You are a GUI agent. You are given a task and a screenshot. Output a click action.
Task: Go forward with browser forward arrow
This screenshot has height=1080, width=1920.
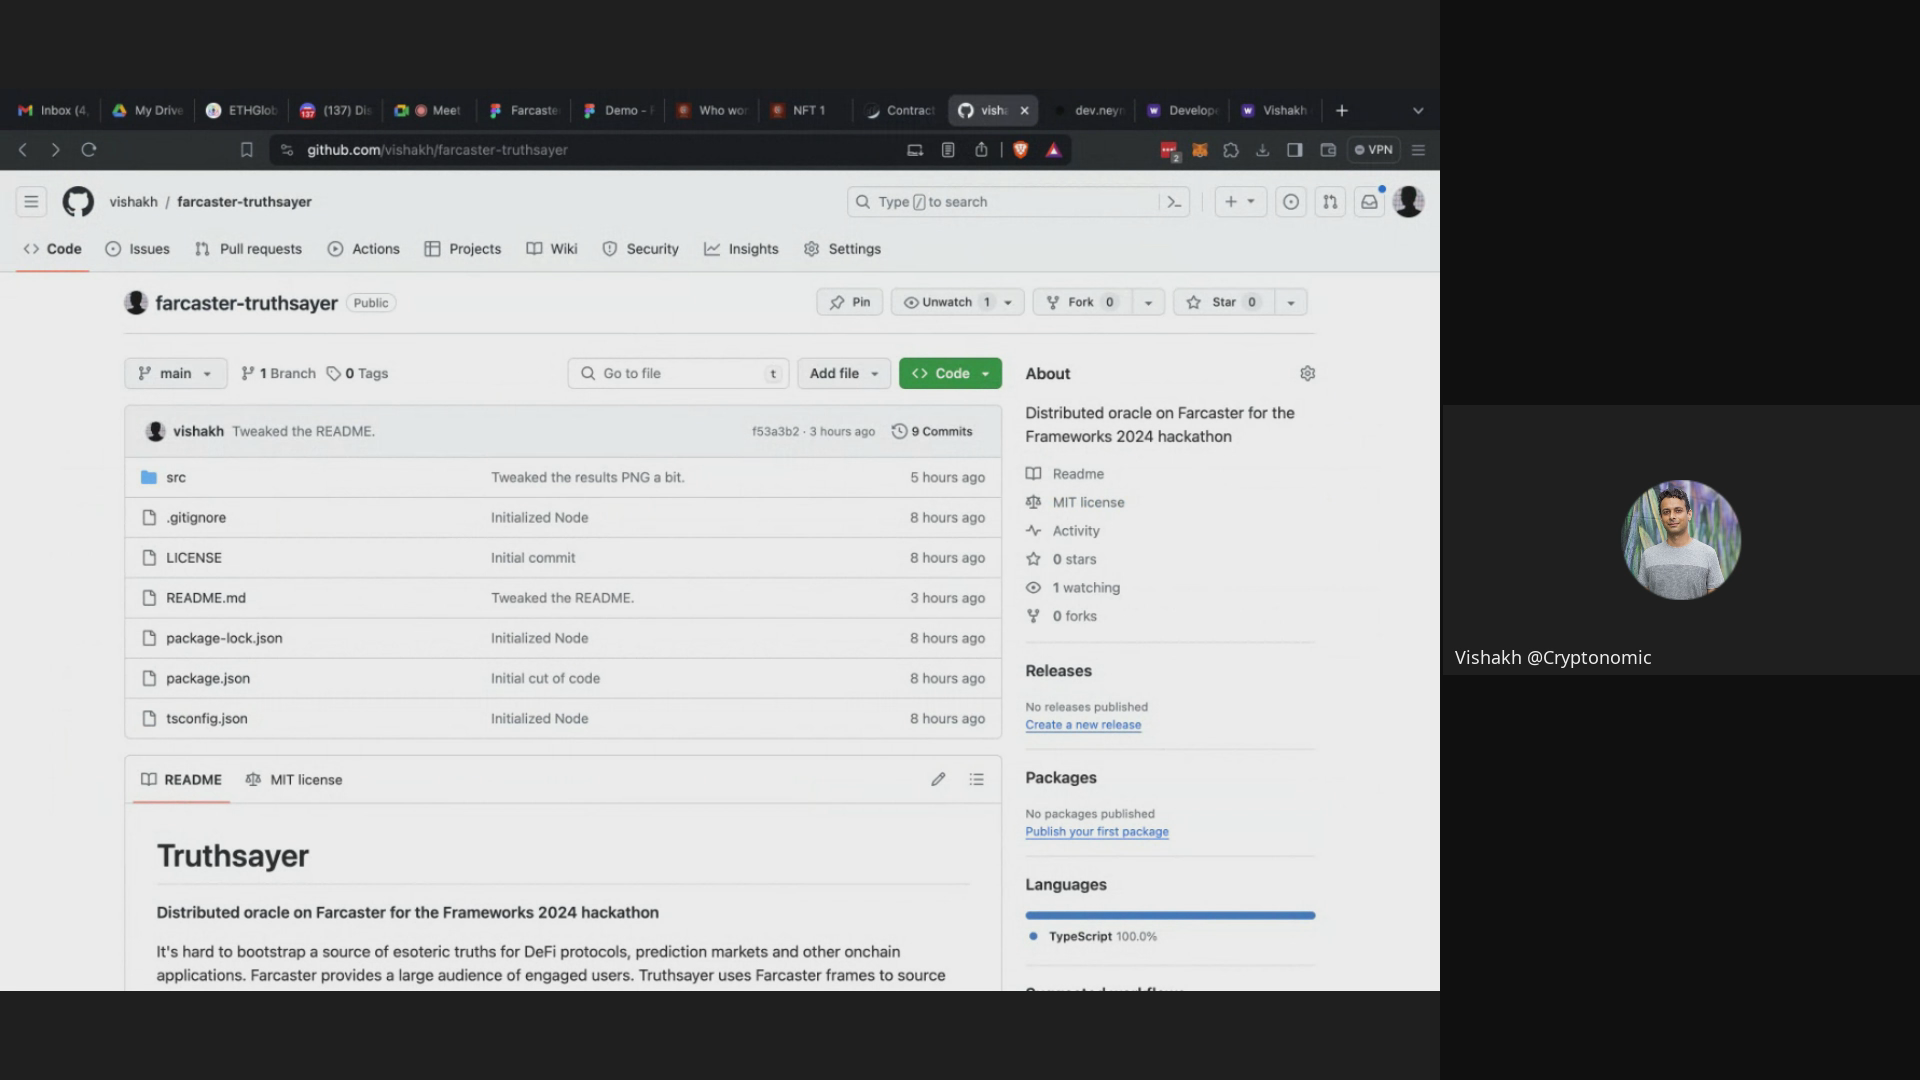pyautogui.click(x=55, y=150)
